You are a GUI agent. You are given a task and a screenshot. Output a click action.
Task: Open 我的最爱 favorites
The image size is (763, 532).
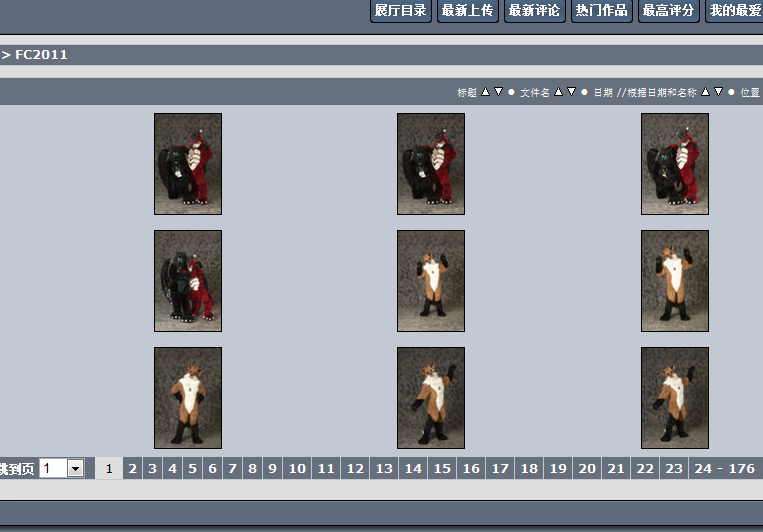pyautogui.click(x=734, y=11)
